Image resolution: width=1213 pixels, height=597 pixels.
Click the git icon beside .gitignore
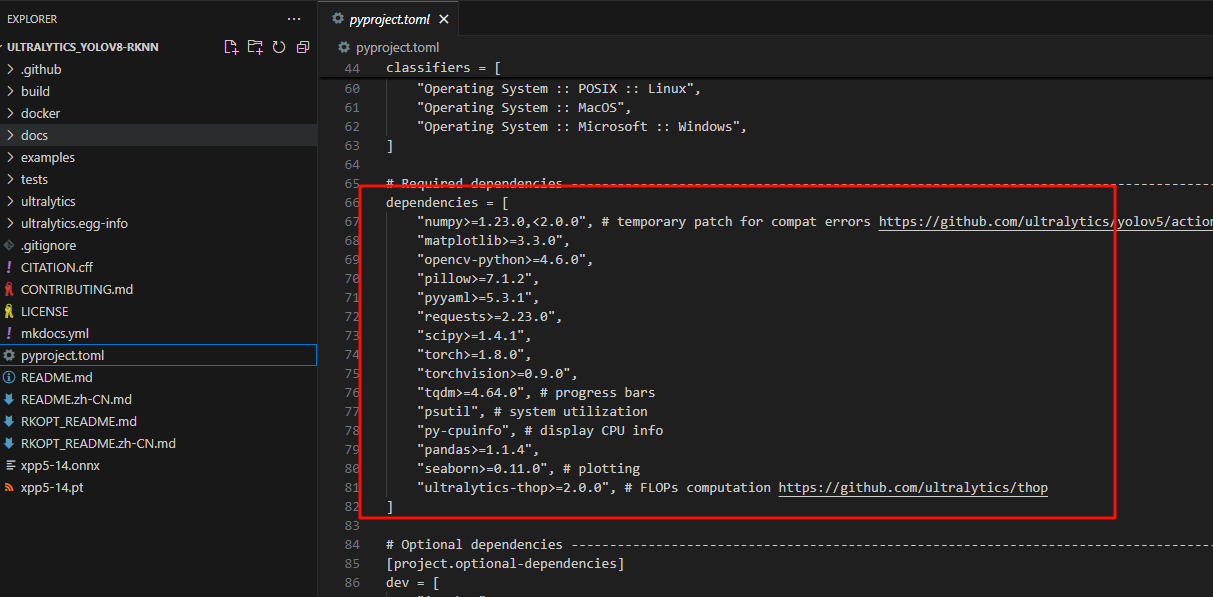[x=9, y=245]
